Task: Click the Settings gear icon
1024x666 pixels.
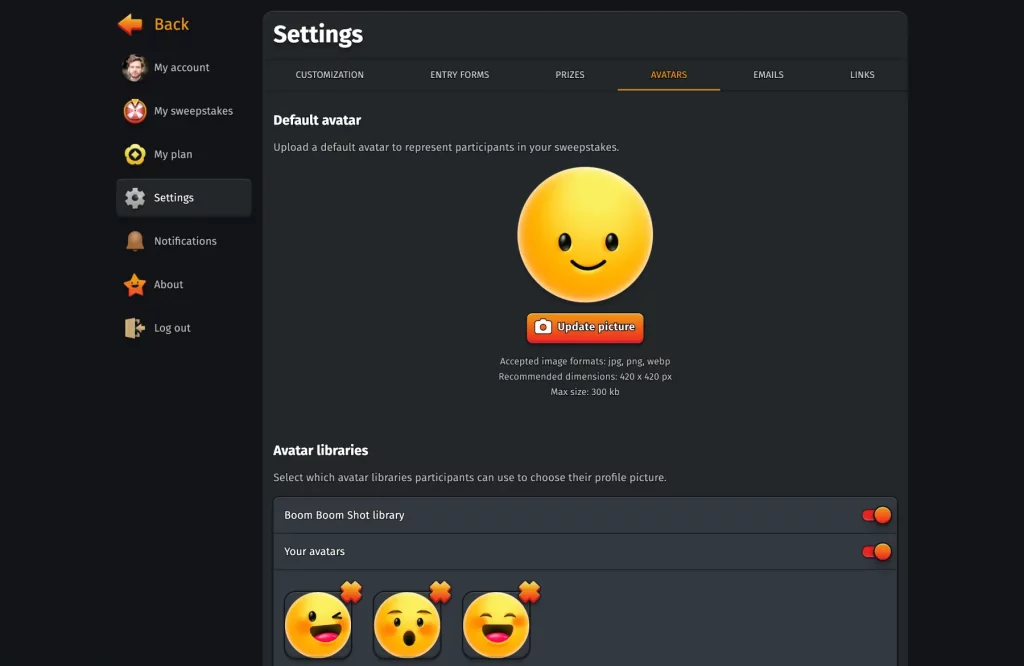Action: 135,198
